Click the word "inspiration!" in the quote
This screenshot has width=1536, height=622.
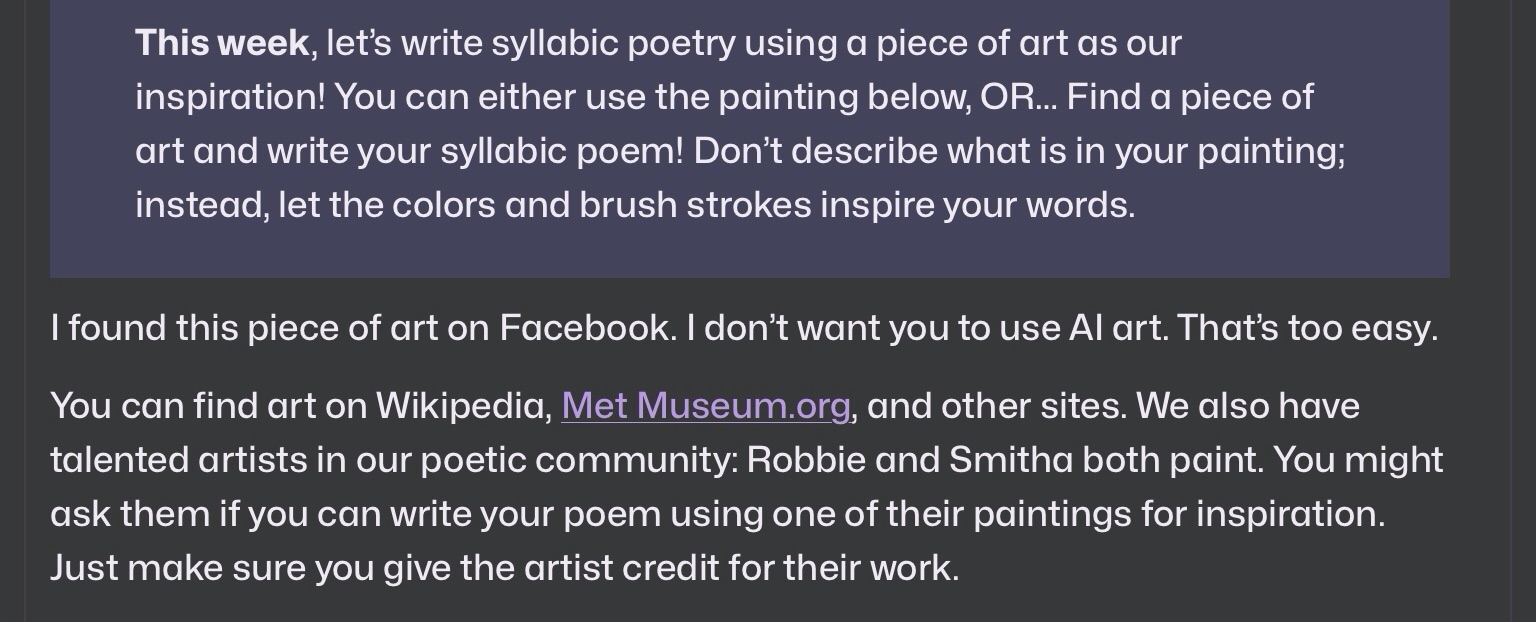pyautogui.click(x=230, y=98)
